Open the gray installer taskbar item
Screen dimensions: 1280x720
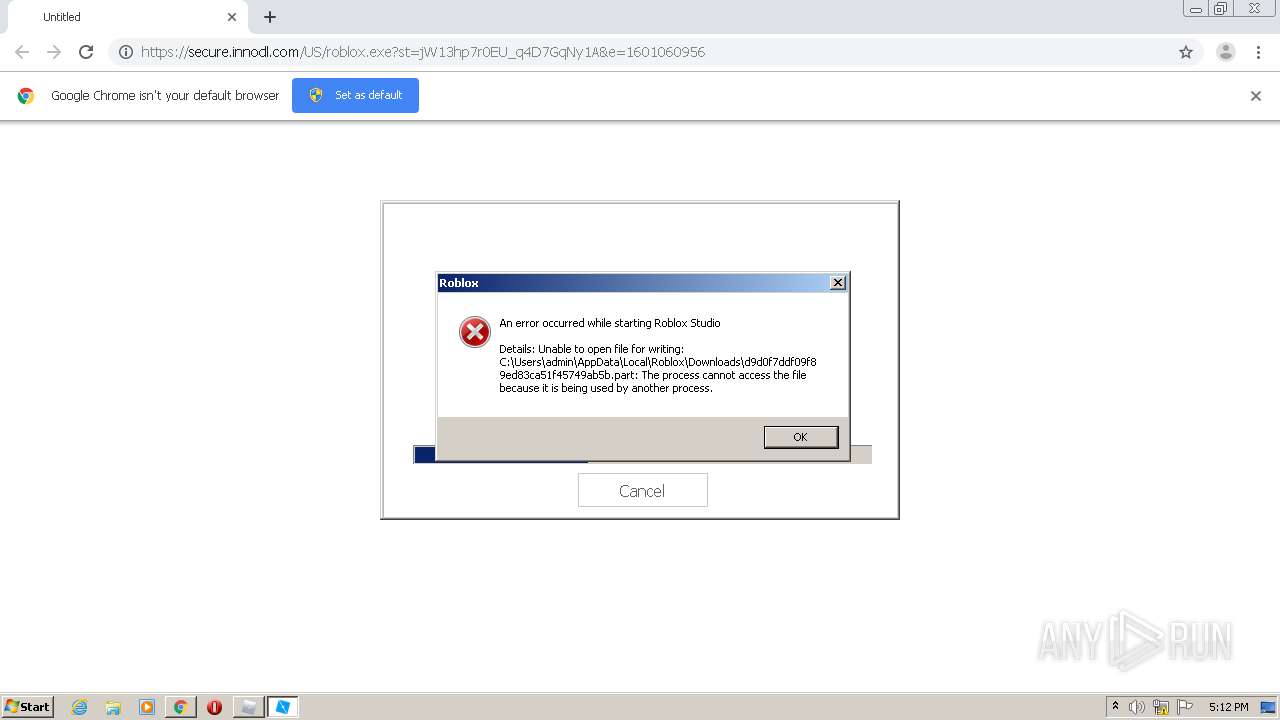click(248, 707)
